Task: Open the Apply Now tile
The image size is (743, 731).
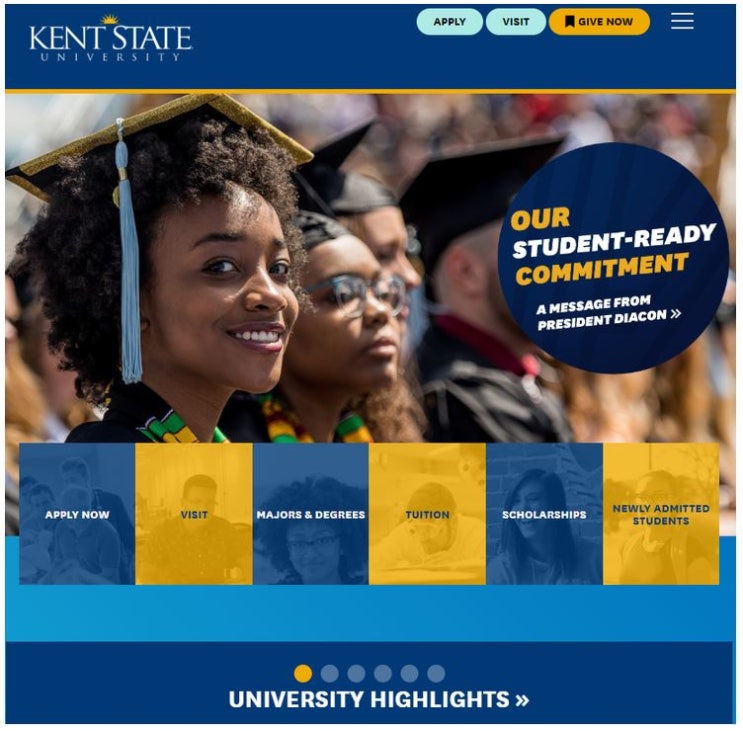Action: (x=77, y=514)
